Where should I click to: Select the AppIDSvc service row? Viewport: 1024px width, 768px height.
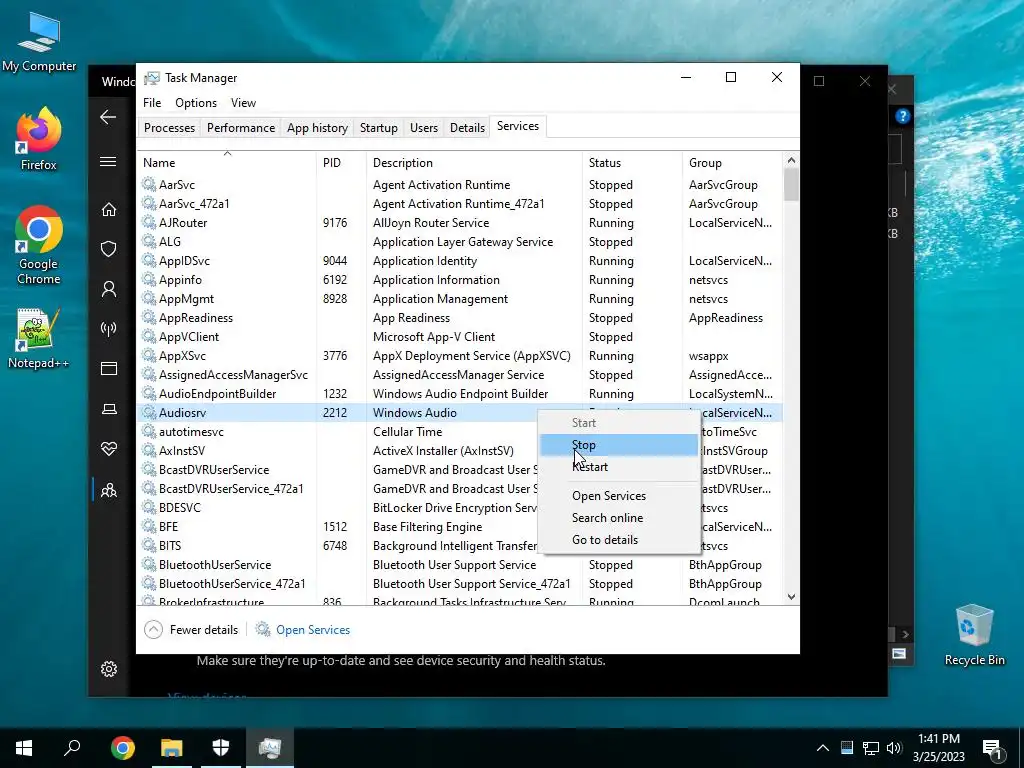coord(460,261)
